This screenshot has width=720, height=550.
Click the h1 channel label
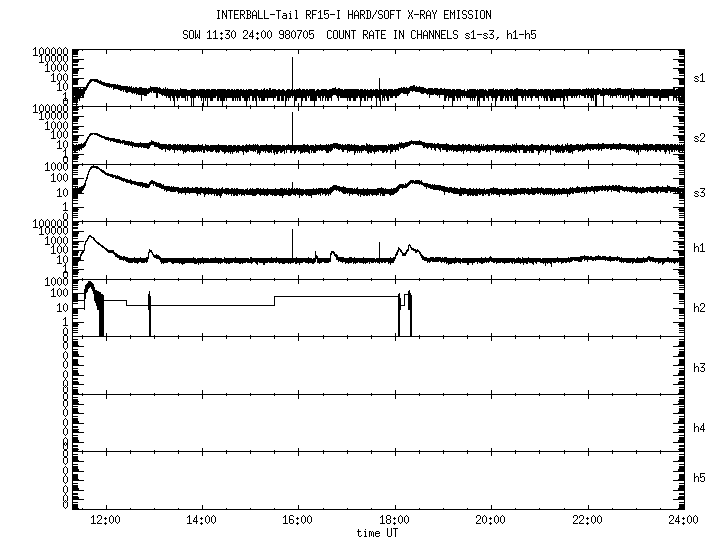click(x=700, y=248)
